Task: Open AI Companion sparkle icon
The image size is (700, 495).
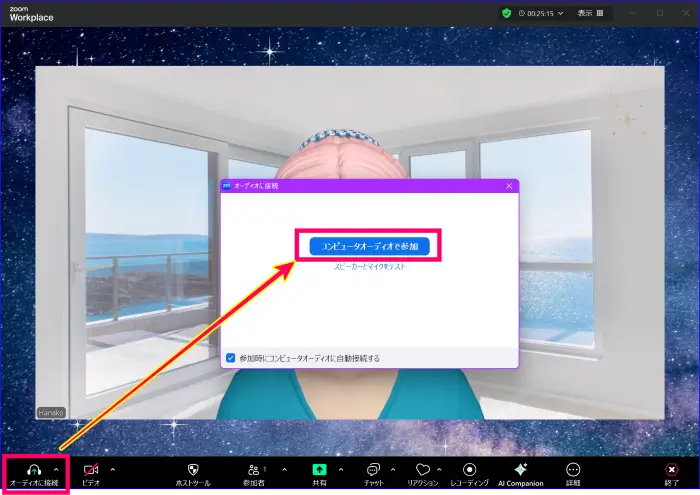Action: (x=520, y=469)
